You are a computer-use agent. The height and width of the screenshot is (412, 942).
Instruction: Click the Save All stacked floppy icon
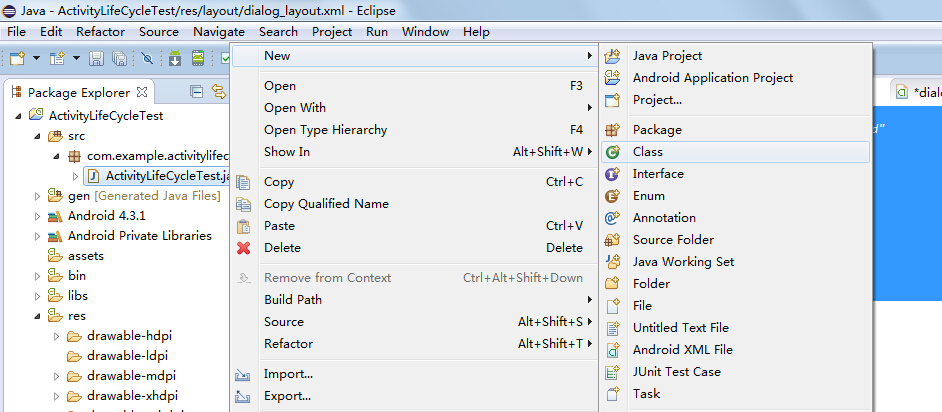[120, 58]
